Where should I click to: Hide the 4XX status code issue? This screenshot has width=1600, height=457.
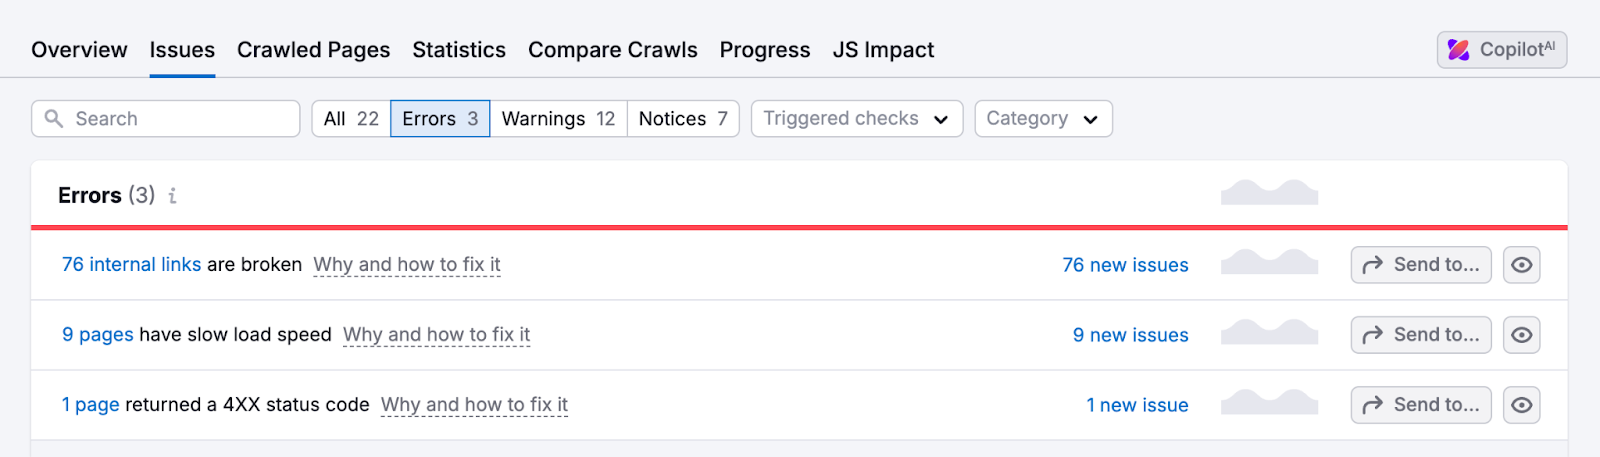pyautogui.click(x=1521, y=405)
